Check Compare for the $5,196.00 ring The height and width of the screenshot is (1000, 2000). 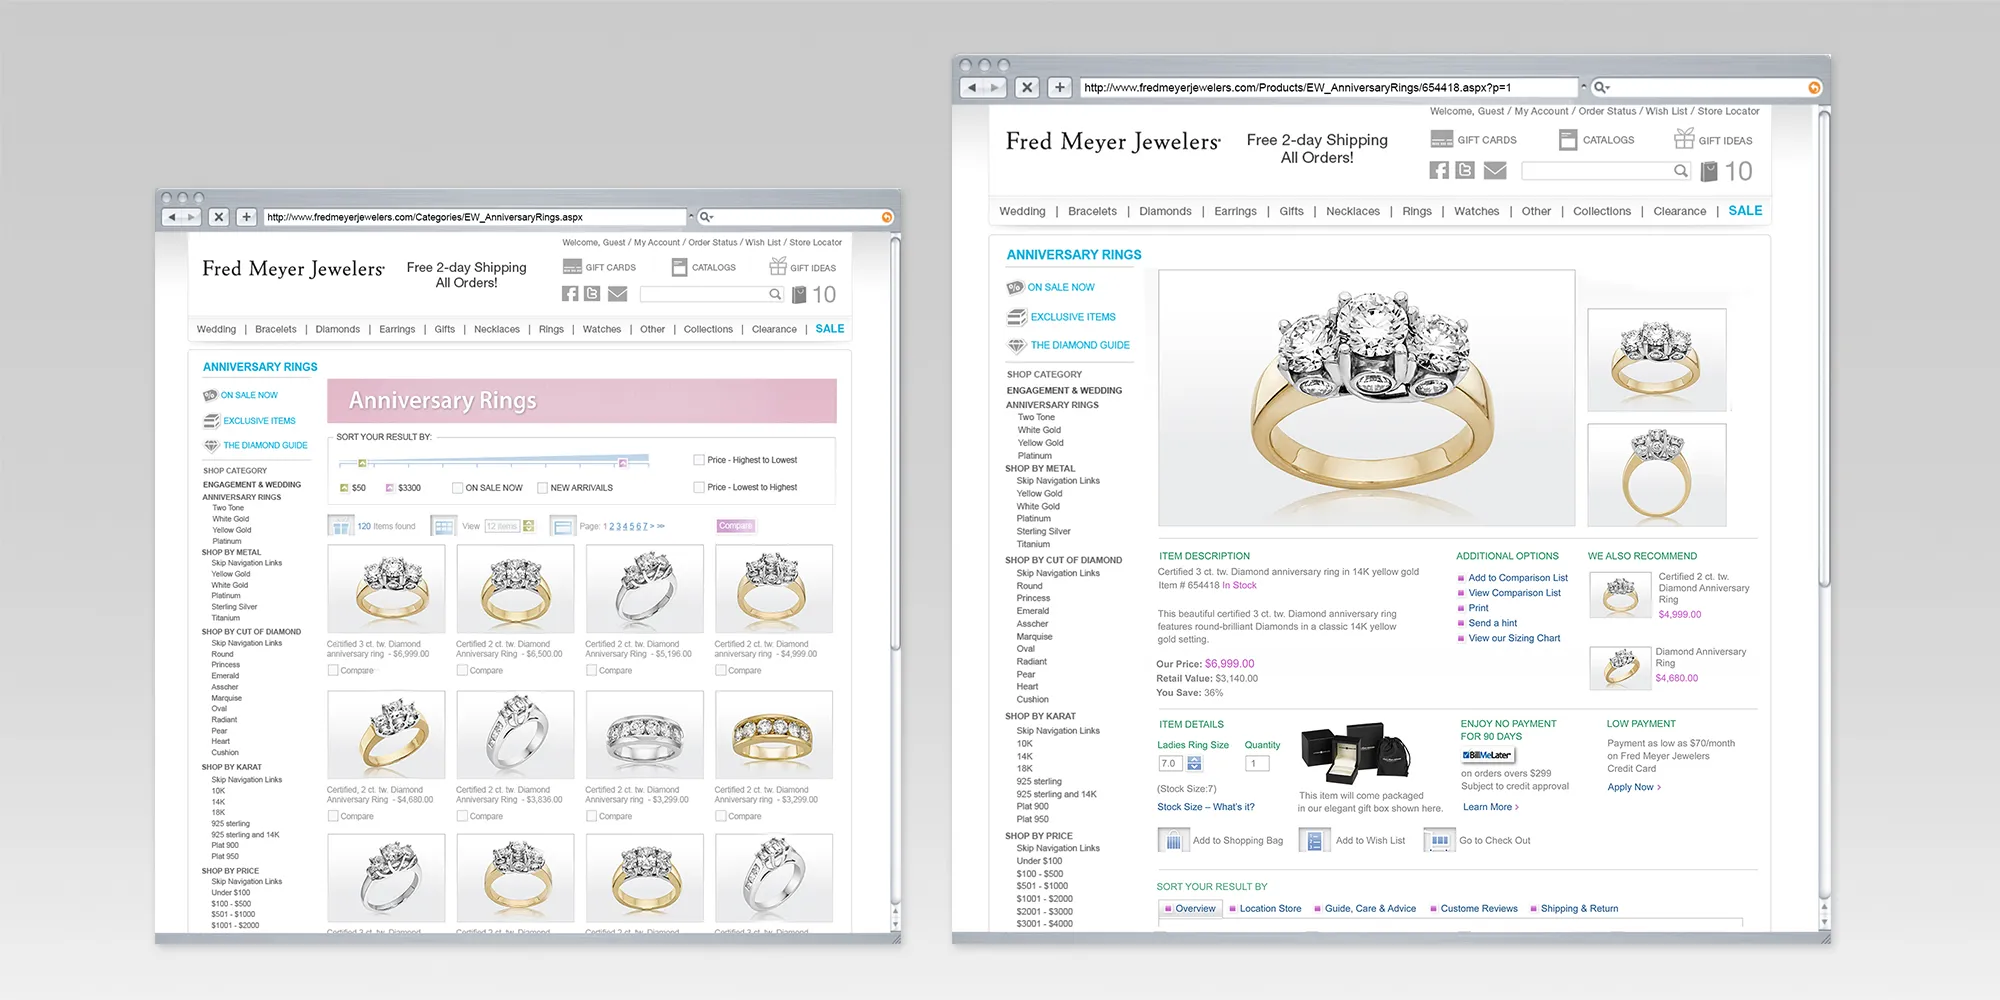coord(591,670)
